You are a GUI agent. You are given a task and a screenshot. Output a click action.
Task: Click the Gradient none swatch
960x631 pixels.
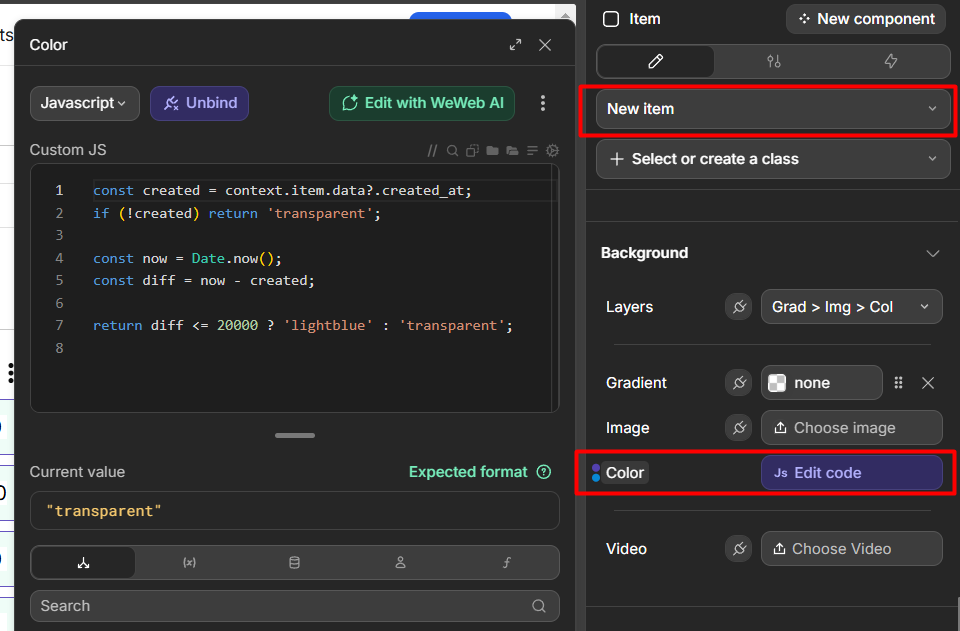point(822,383)
